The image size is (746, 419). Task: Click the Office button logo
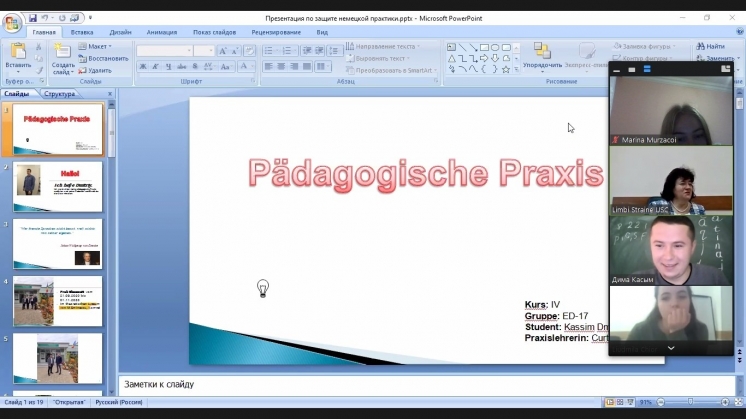12,22
